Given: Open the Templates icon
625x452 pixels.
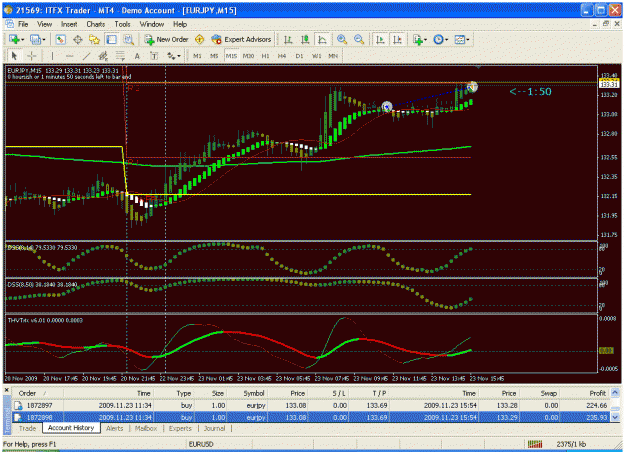Looking at the screenshot, I should pos(460,39).
